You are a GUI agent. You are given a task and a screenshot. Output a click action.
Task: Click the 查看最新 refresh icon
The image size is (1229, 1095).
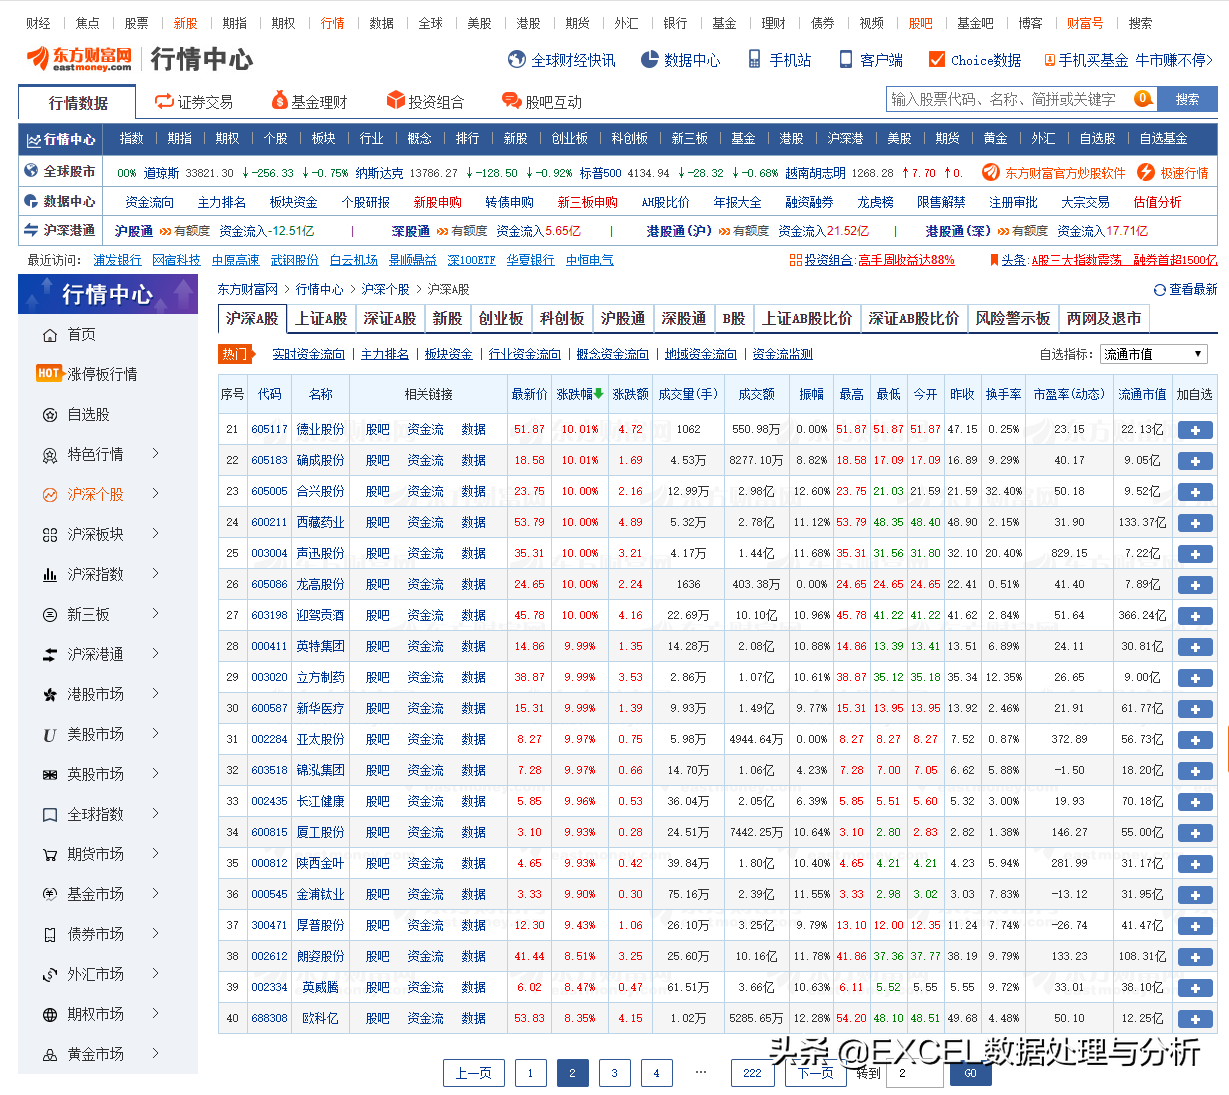[1160, 290]
